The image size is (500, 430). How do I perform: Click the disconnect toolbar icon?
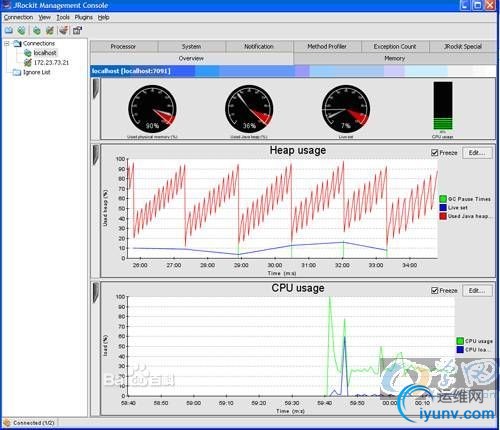(50, 31)
